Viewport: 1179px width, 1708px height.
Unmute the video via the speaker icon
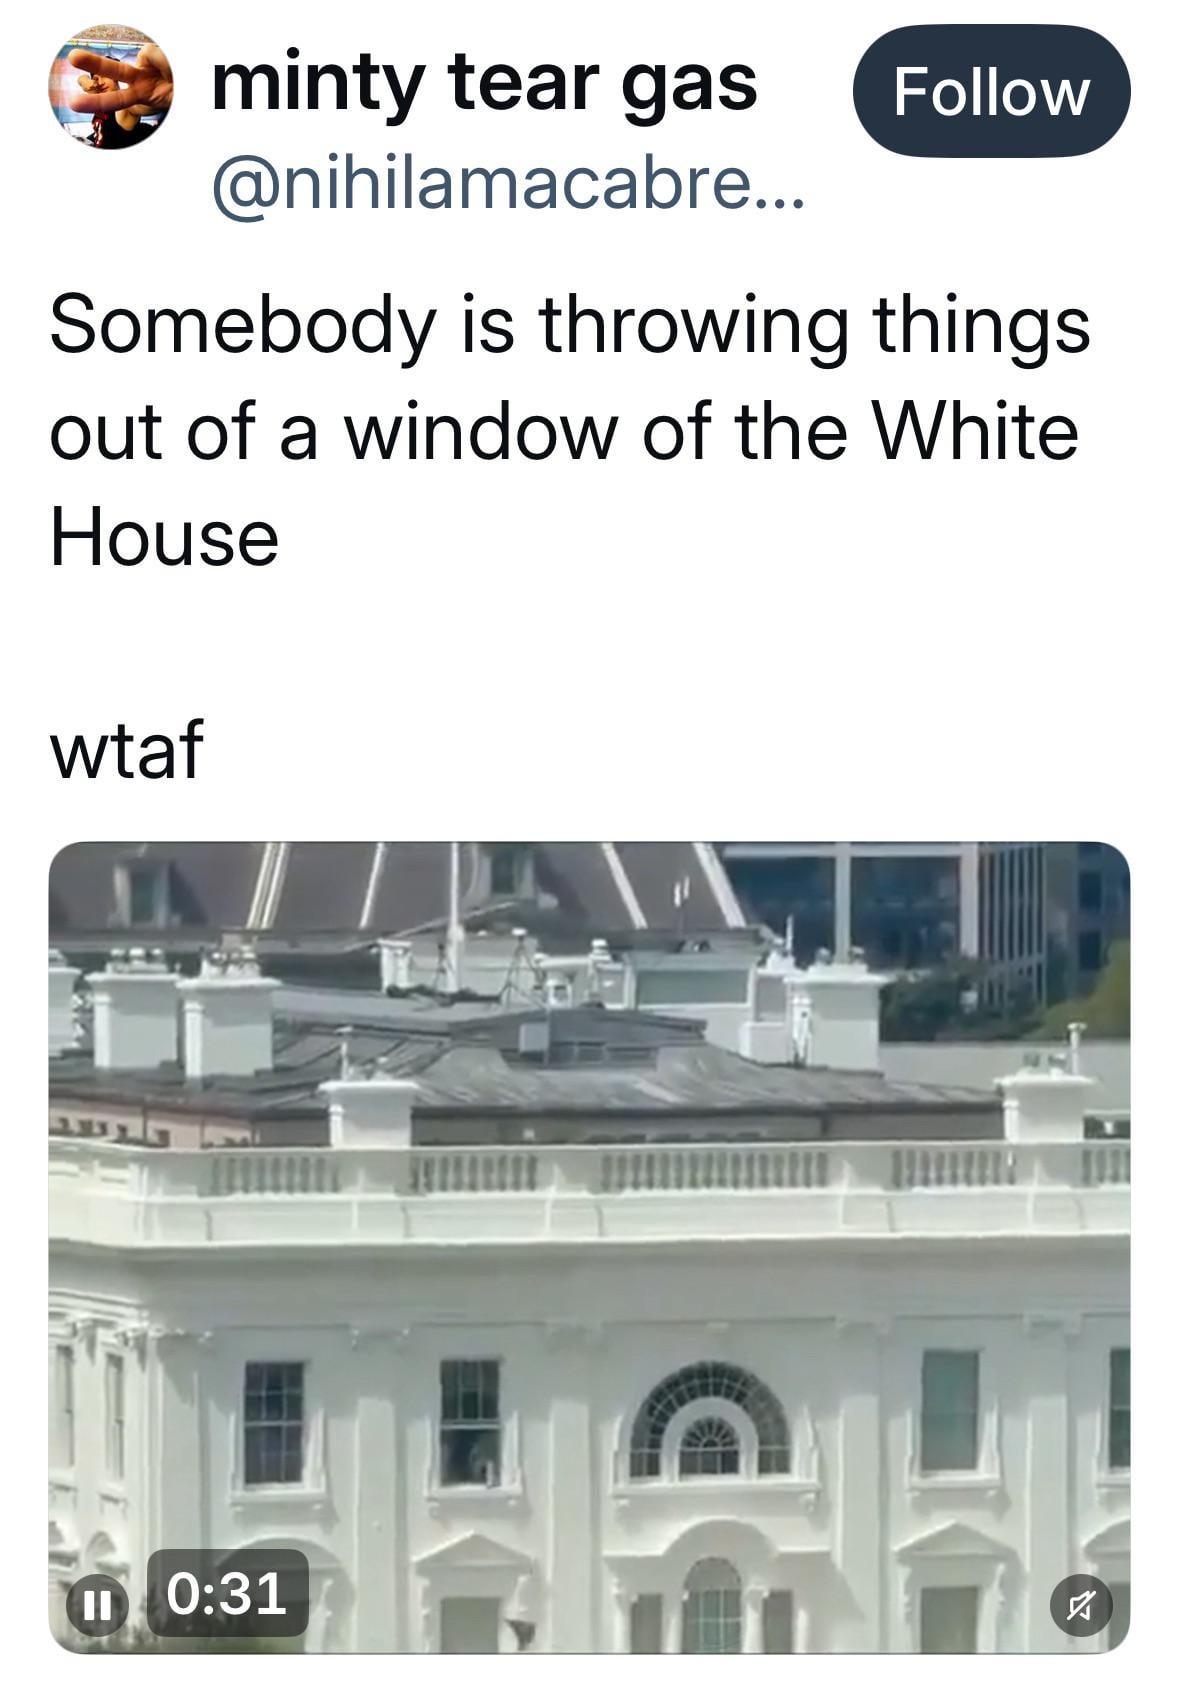pos(1081,1605)
